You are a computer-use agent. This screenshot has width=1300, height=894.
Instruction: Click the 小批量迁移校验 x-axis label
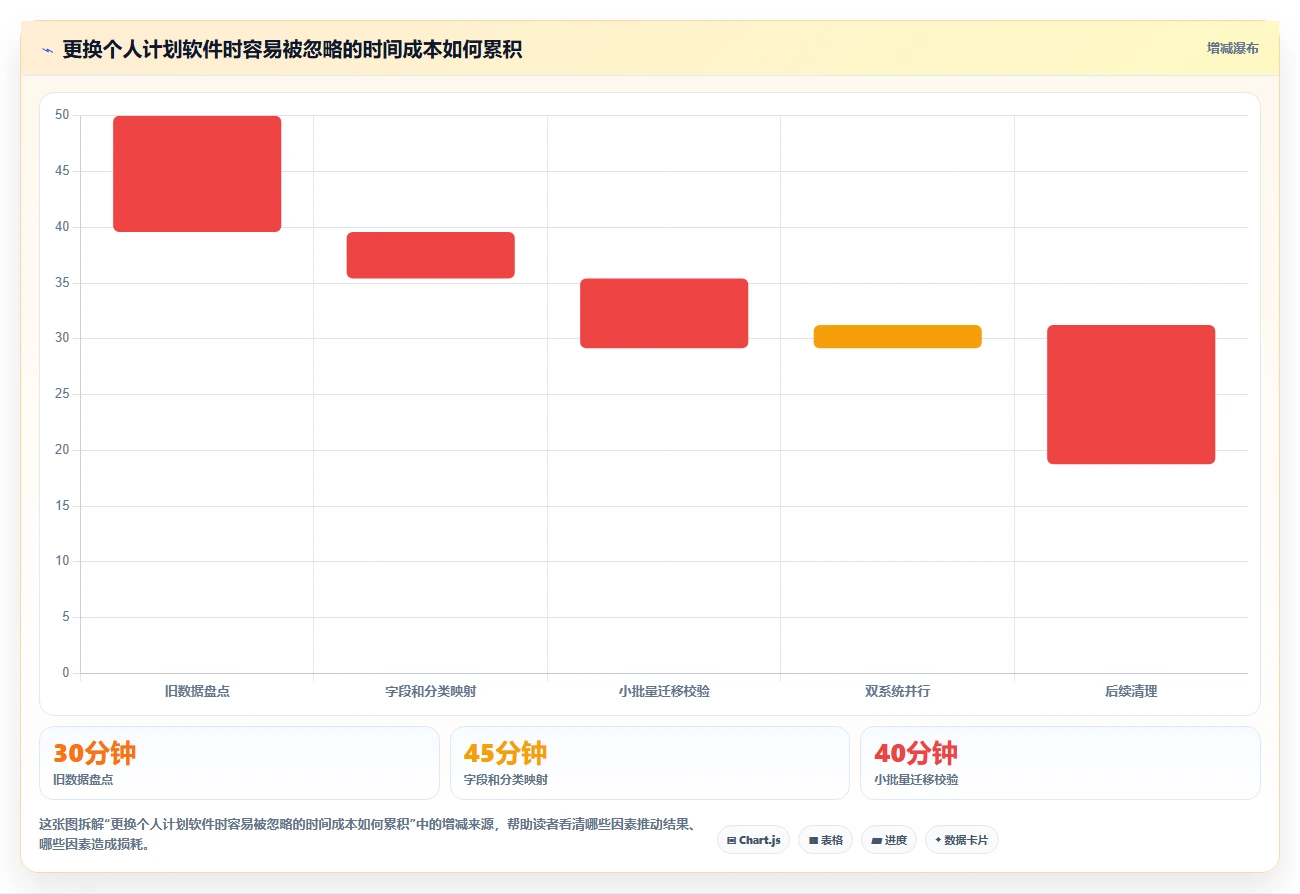pos(664,691)
